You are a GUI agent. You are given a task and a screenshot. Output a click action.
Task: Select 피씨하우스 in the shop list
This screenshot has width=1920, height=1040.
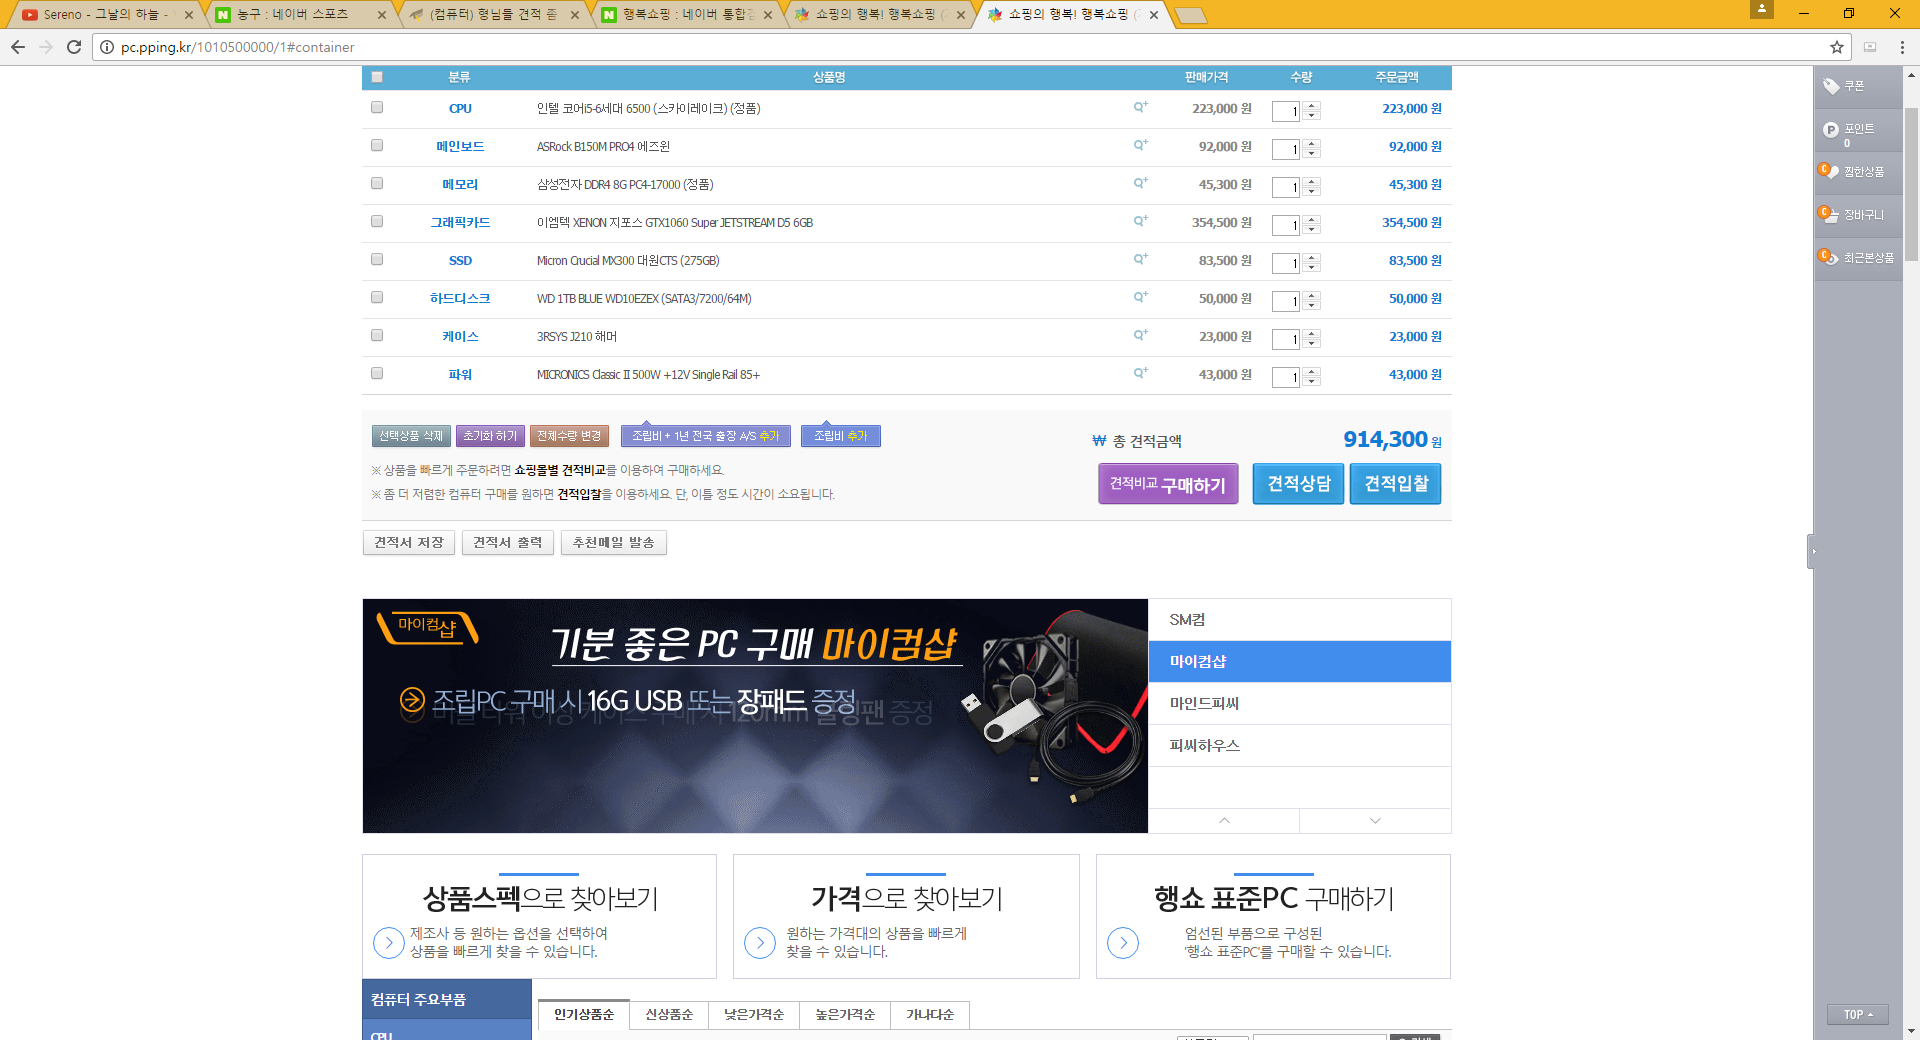pos(1205,745)
